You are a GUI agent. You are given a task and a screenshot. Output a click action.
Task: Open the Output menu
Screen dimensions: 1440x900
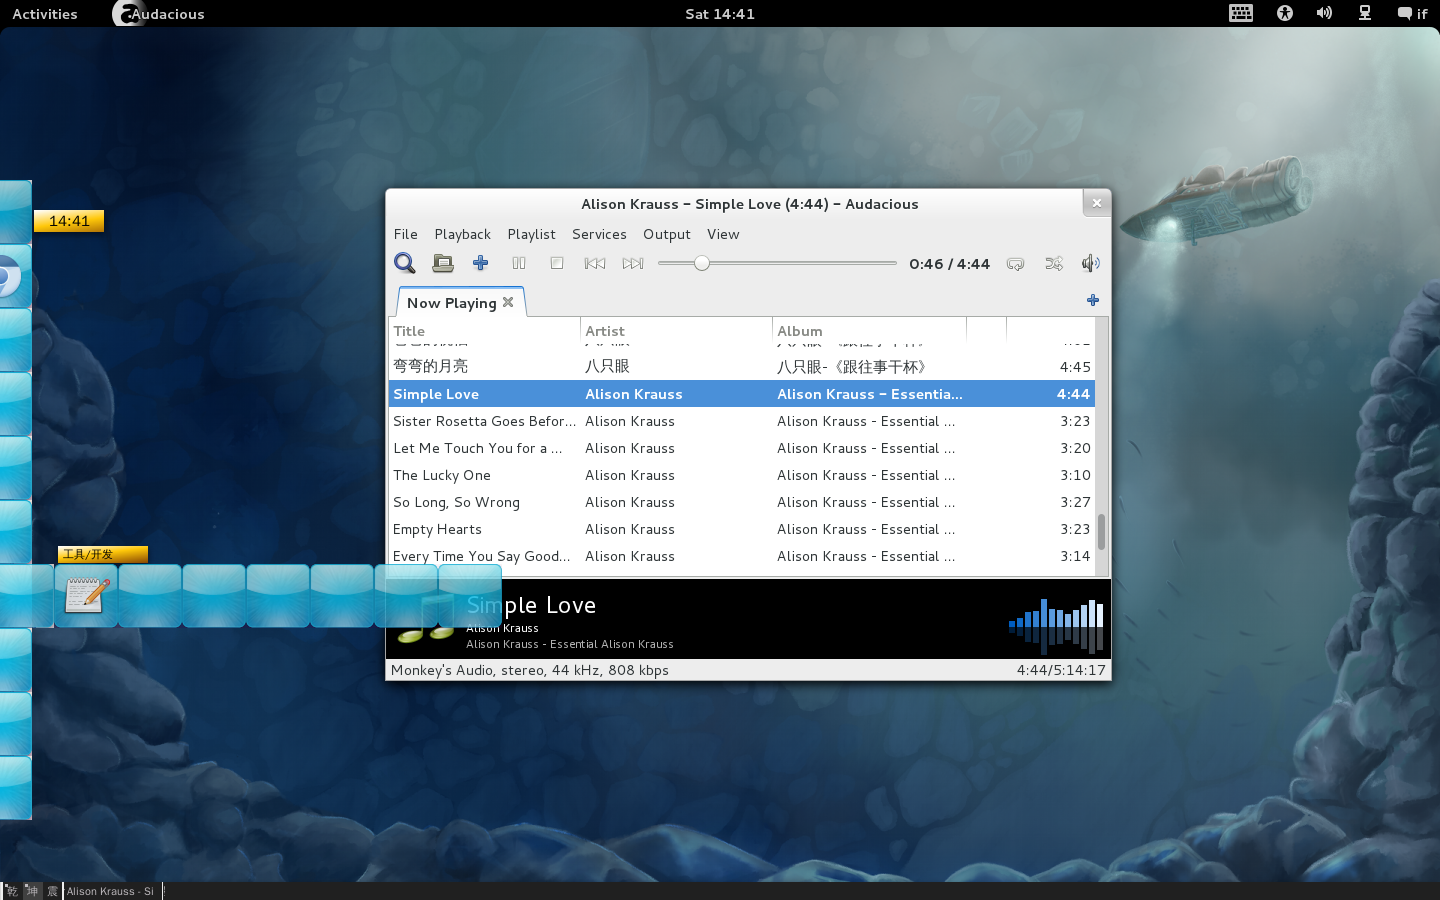667,234
